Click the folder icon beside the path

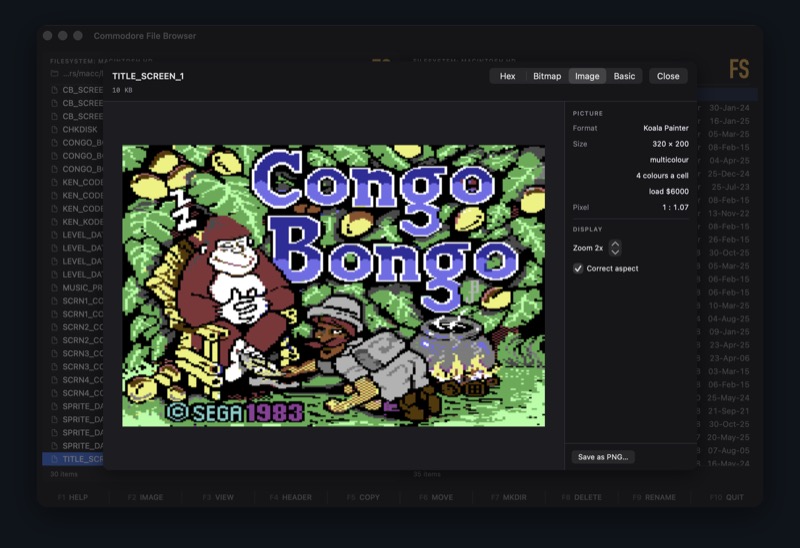click(55, 74)
